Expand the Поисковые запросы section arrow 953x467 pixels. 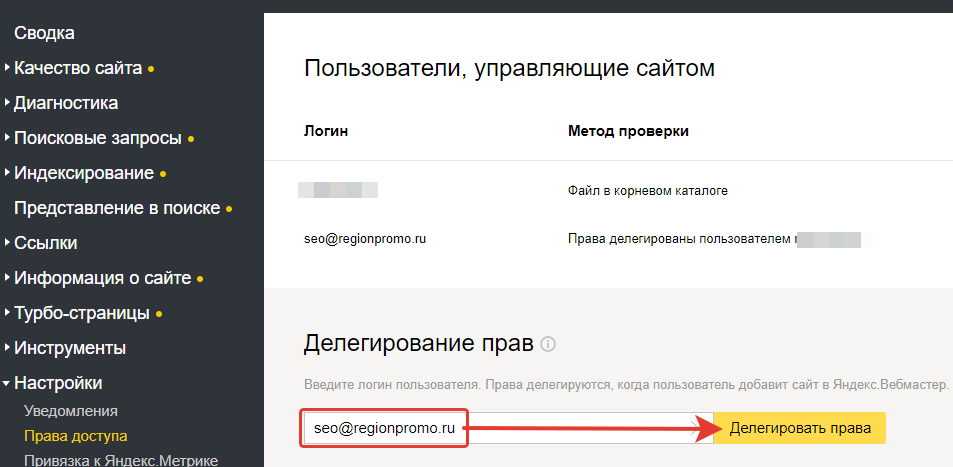point(7,138)
